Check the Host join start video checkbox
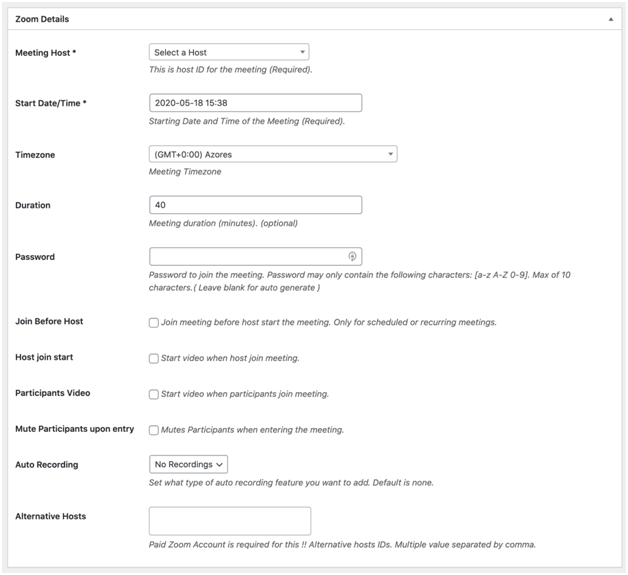This screenshot has height=575, width=628. pyautogui.click(x=154, y=358)
